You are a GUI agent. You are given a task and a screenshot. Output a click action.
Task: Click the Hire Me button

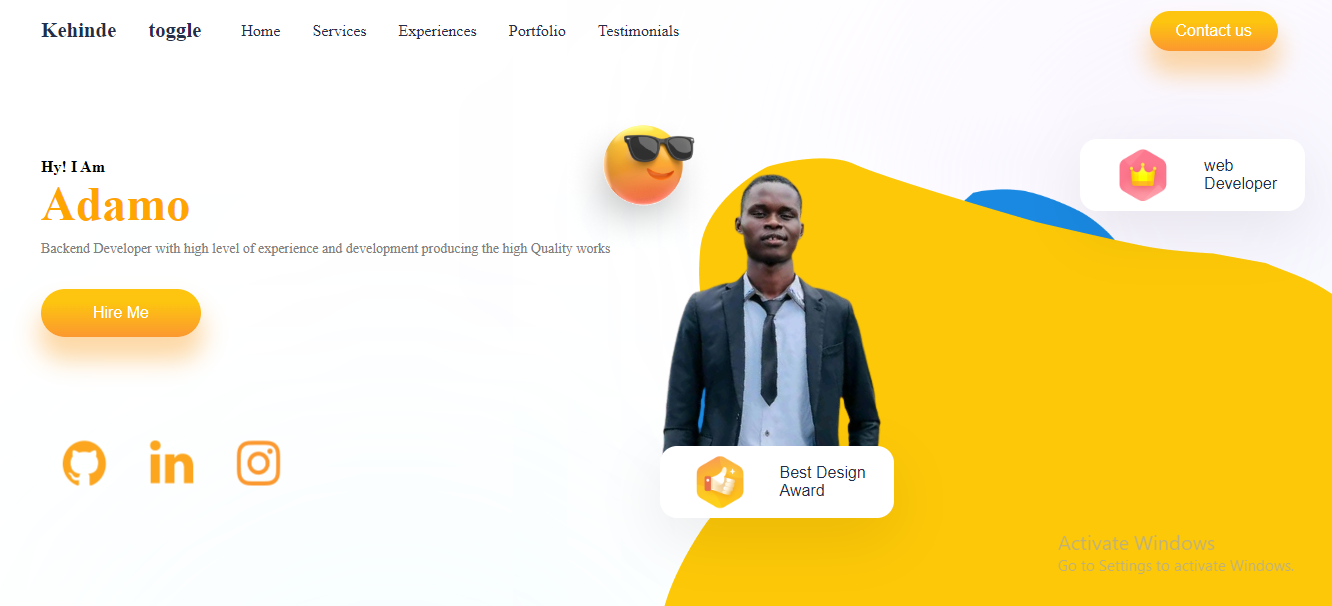121,313
